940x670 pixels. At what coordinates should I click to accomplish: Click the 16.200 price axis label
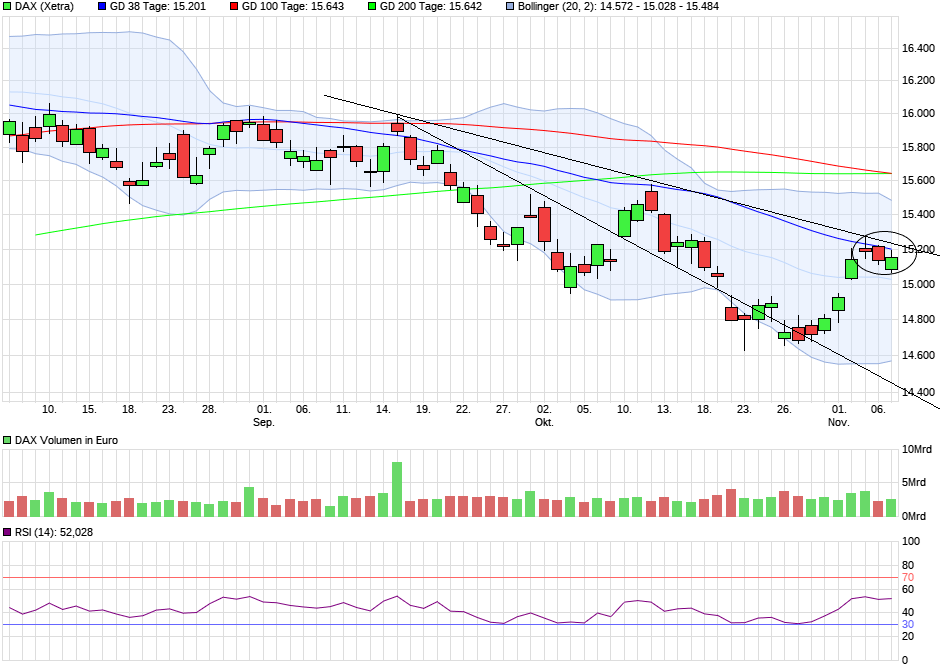[918, 80]
